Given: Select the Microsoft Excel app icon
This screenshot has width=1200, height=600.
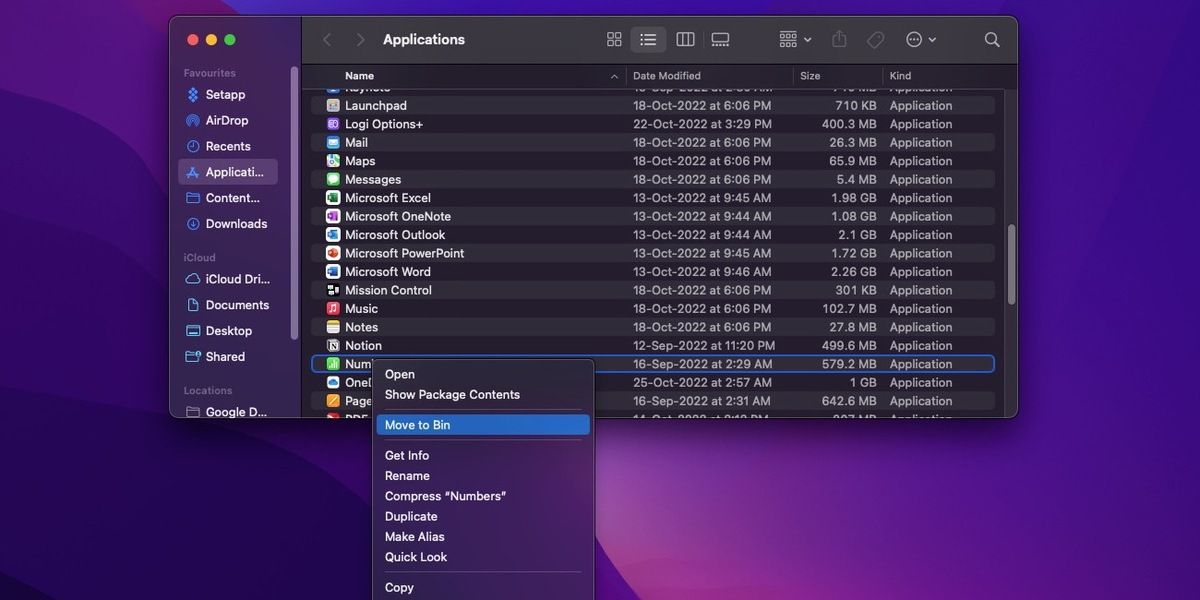Looking at the screenshot, I should tap(333, 198).
